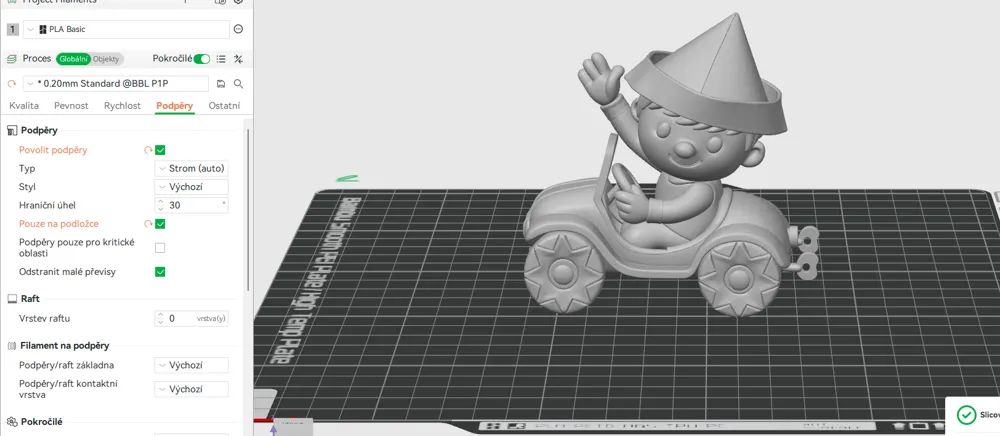
Task: Select filament slot number 1
Action: [x=13, y=29]
